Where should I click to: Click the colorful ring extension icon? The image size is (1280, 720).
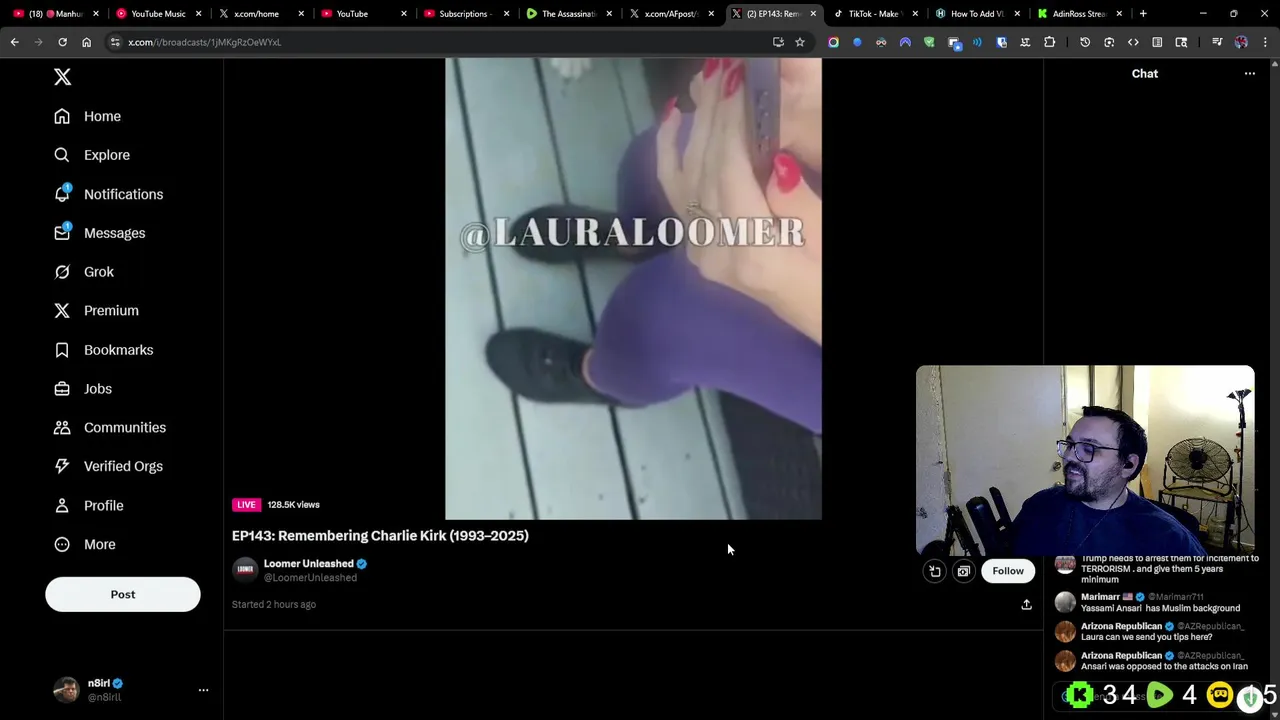[x=833, y=42]
